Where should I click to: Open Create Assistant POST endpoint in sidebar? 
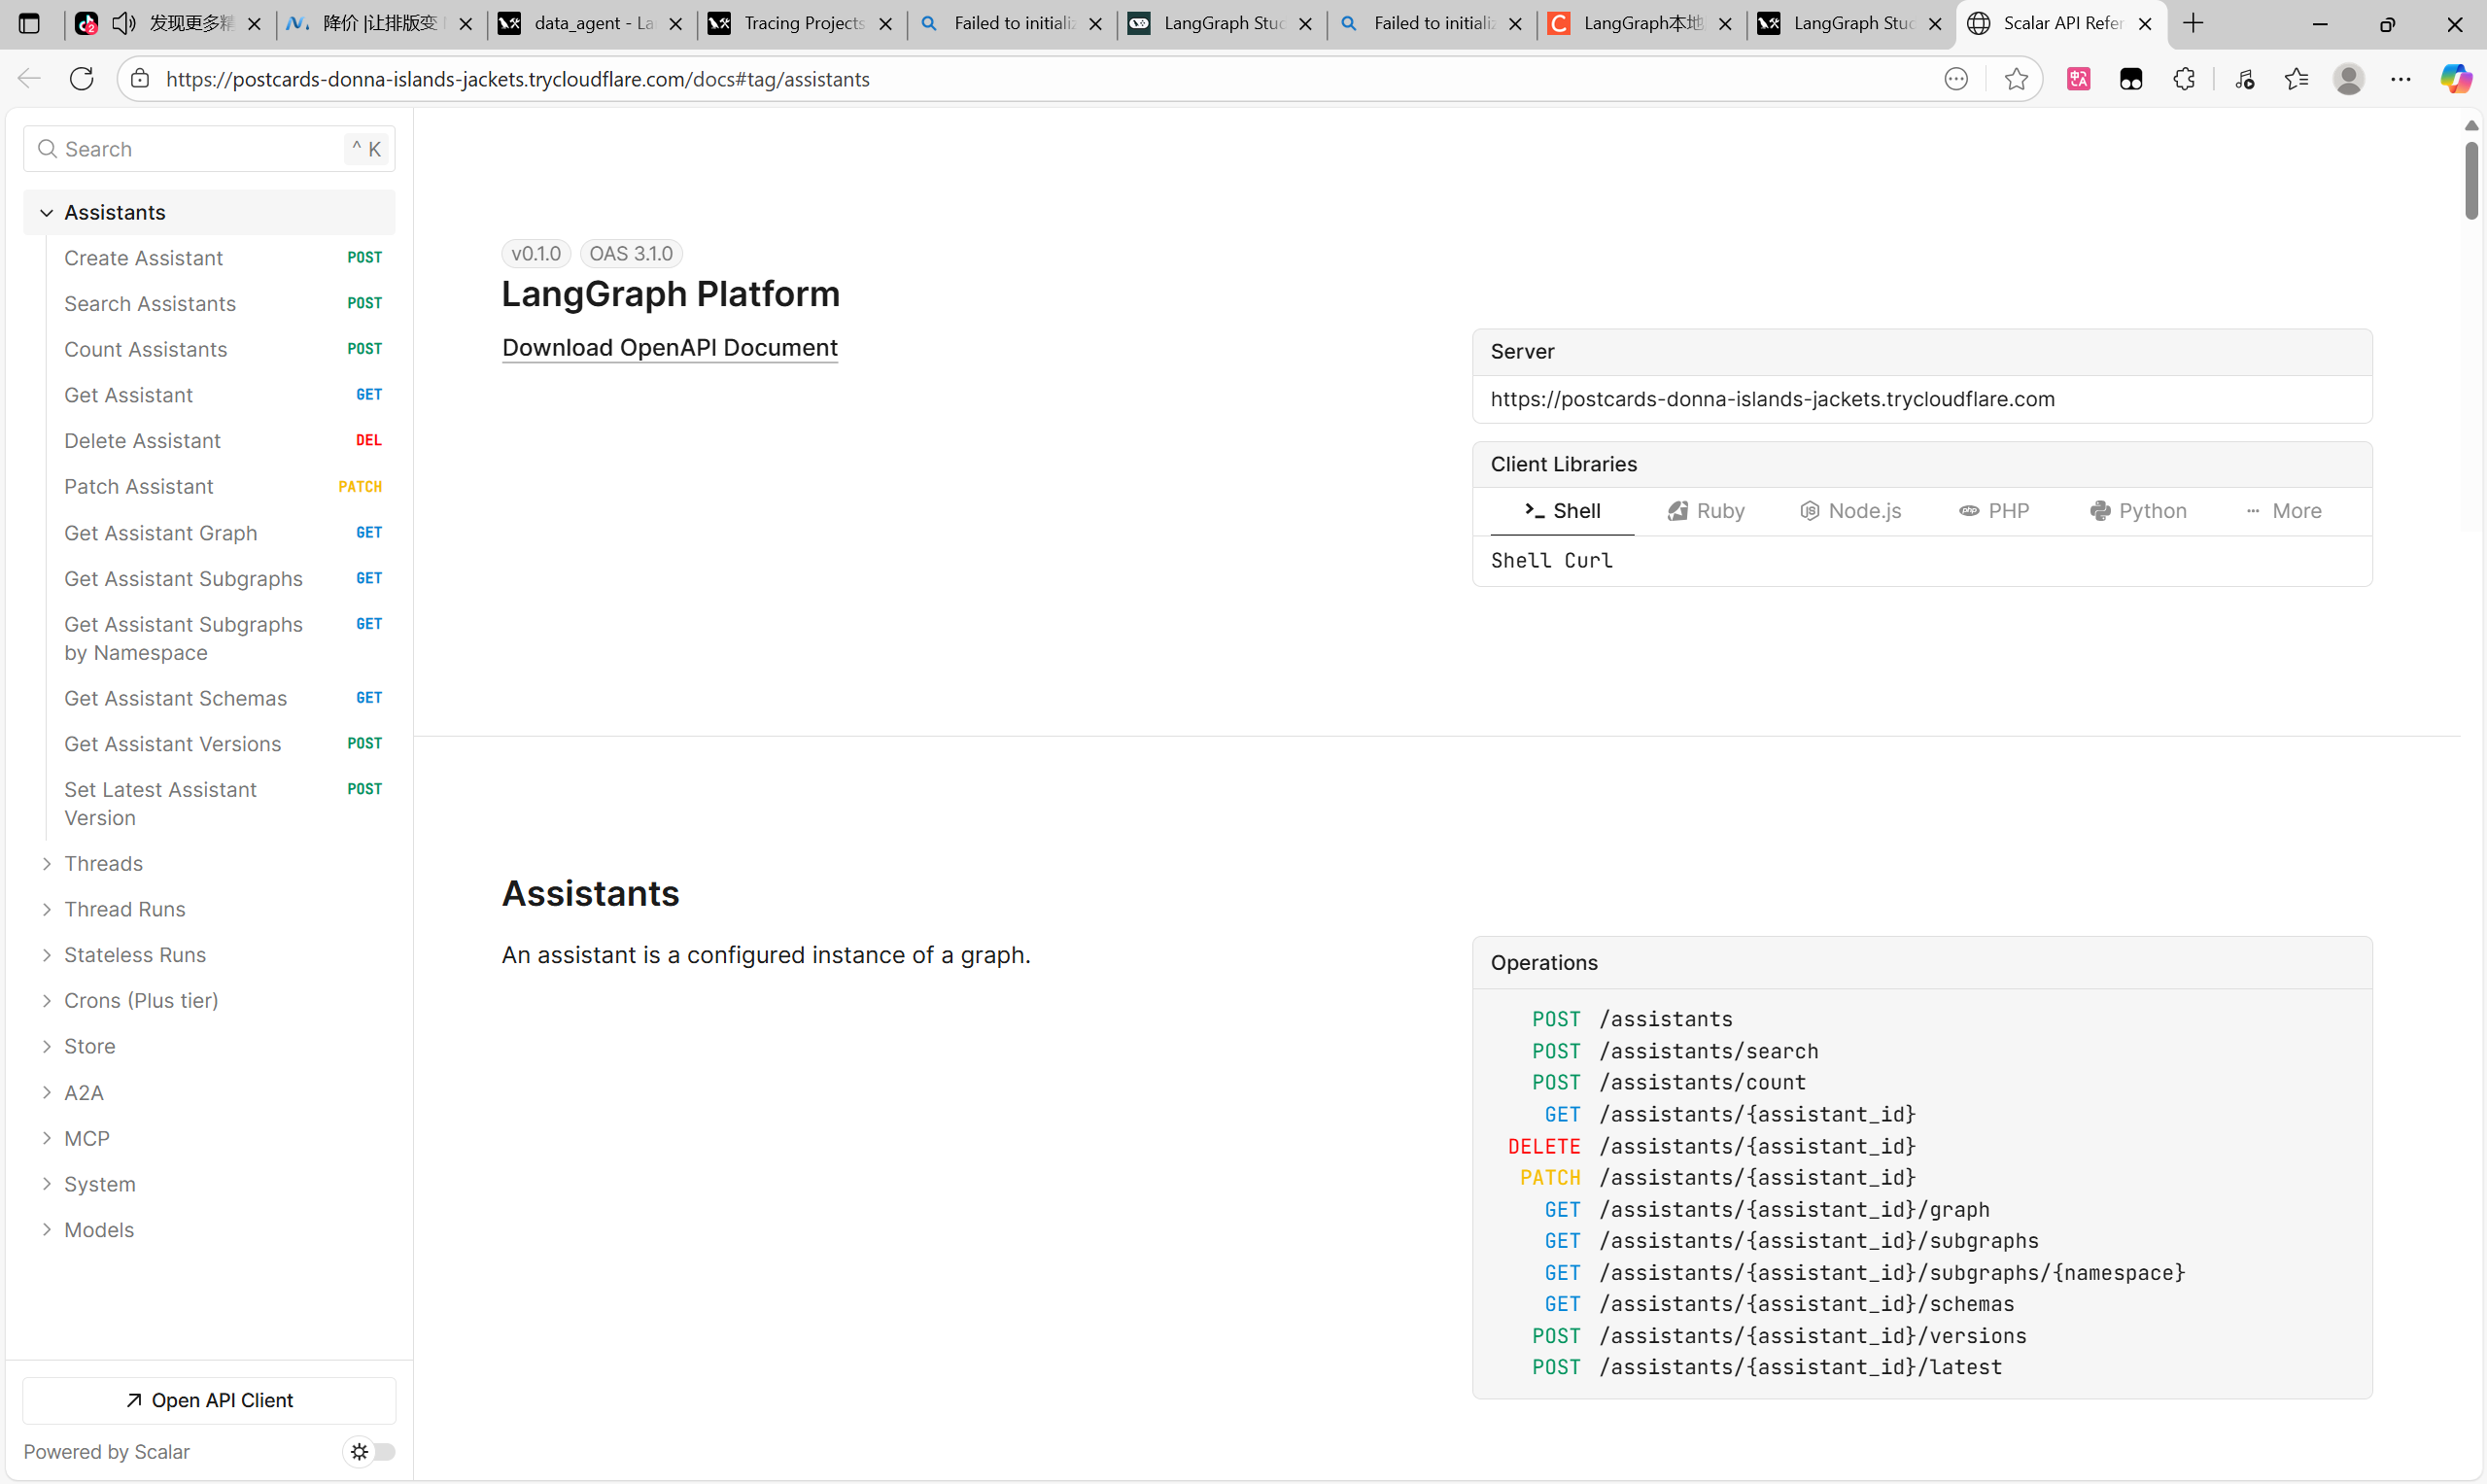click(x=144, y=258)
